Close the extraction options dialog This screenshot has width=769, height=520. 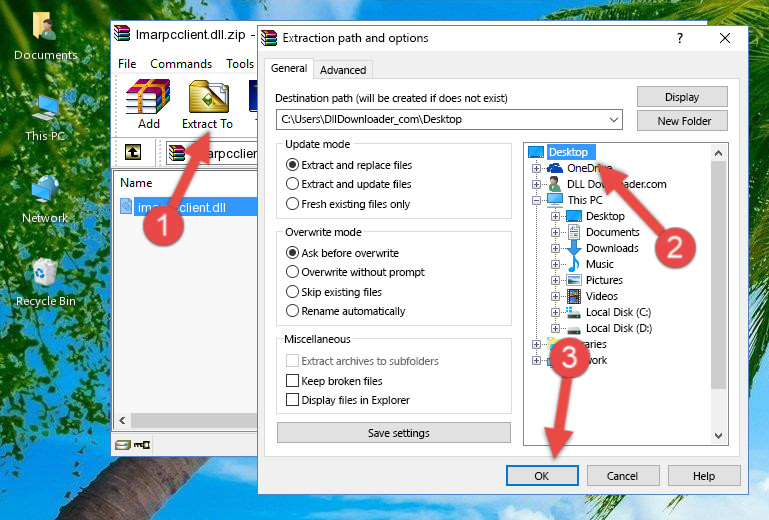725,38
